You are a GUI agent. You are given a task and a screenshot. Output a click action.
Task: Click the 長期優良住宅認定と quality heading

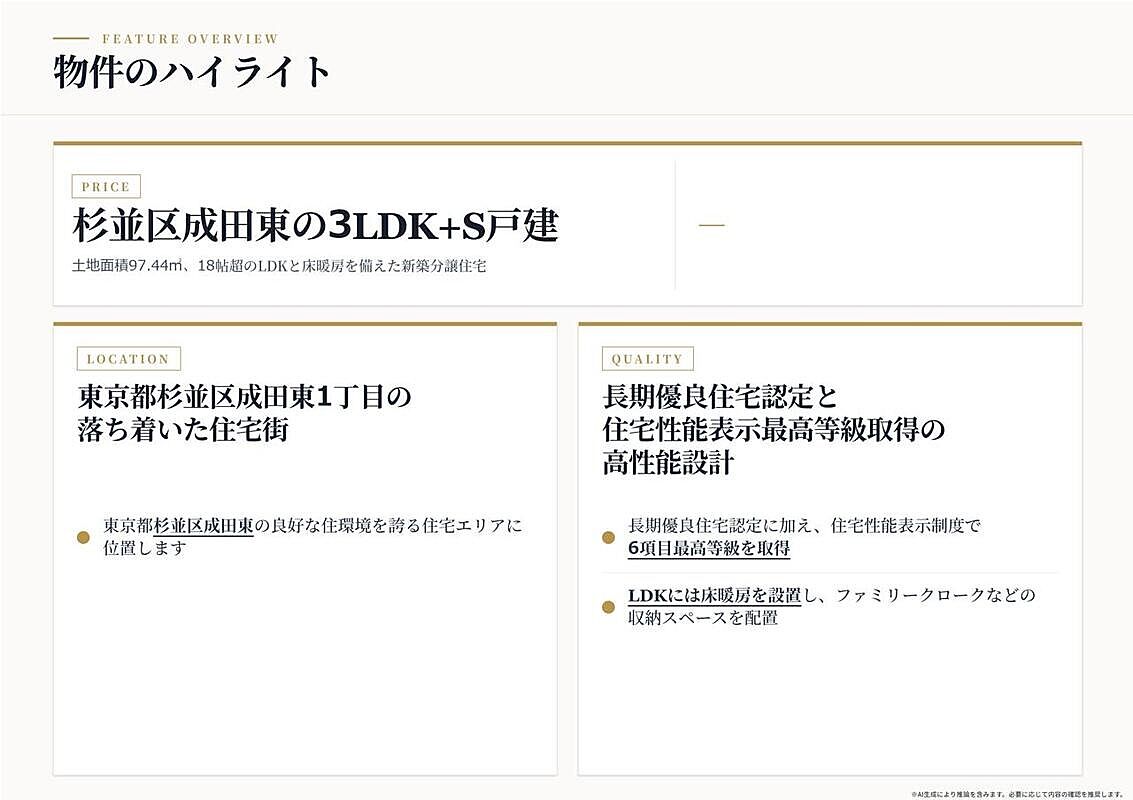720,397
